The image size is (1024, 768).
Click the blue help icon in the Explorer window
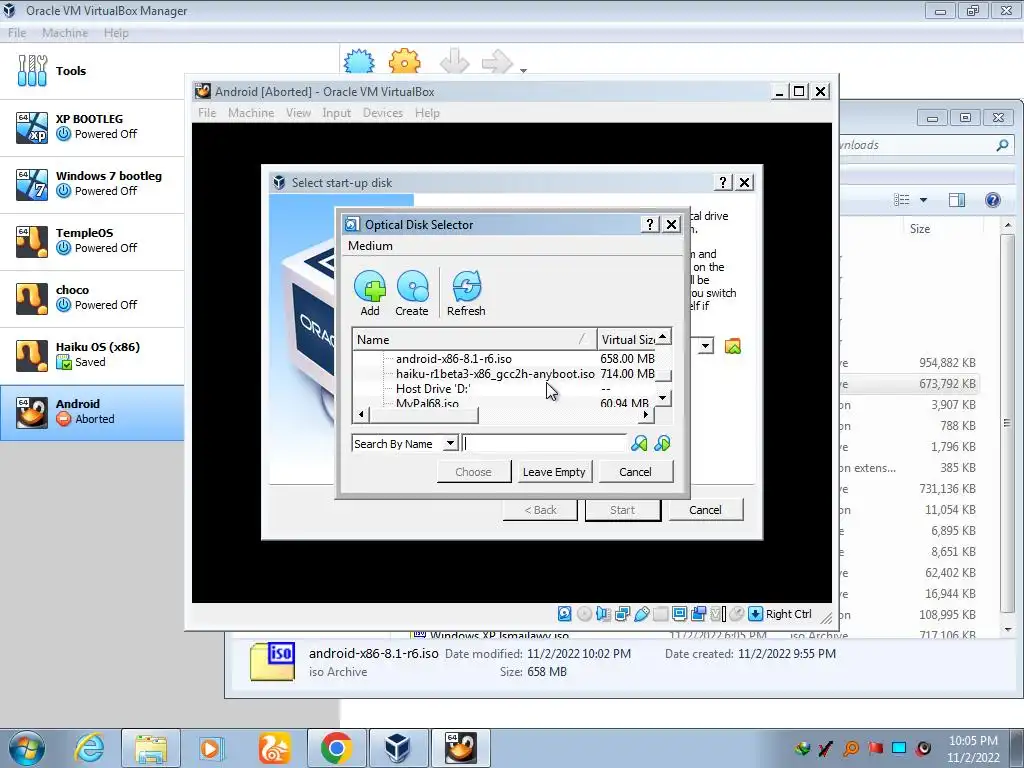(993, 200)
